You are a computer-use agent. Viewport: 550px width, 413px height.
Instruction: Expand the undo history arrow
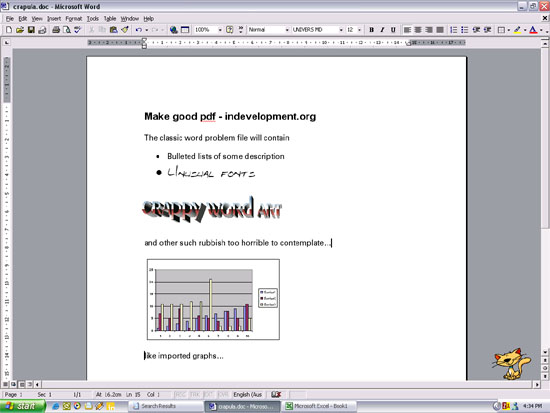[x=146, y=30]
